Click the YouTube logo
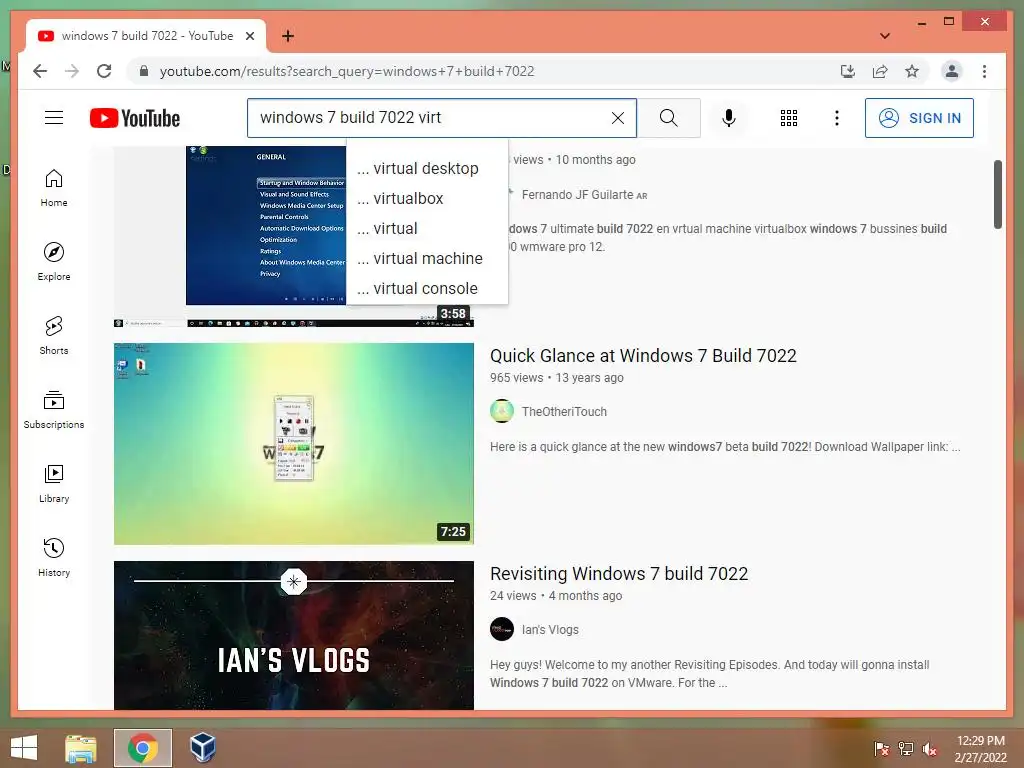The image size is (1024, 768). coord(135,118)
